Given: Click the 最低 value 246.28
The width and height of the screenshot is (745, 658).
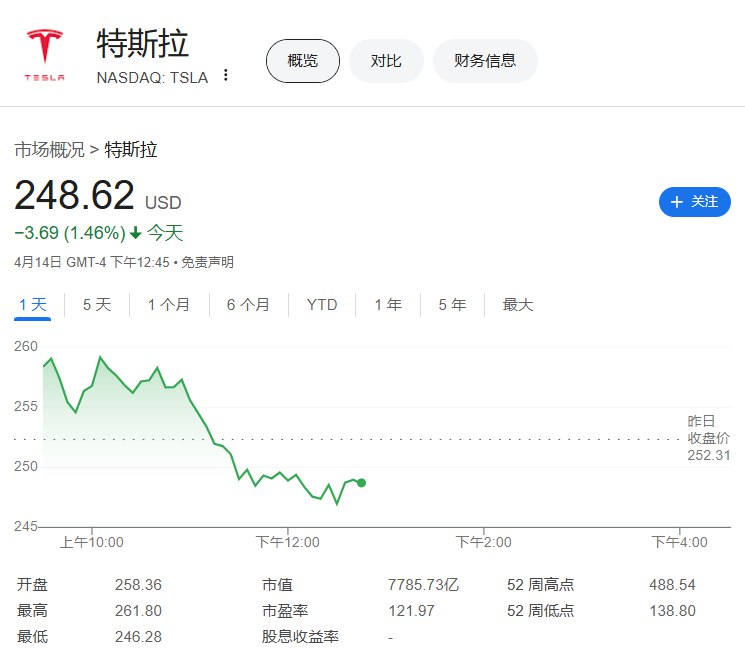Looking at the screenshot, I should pos(138,637).
